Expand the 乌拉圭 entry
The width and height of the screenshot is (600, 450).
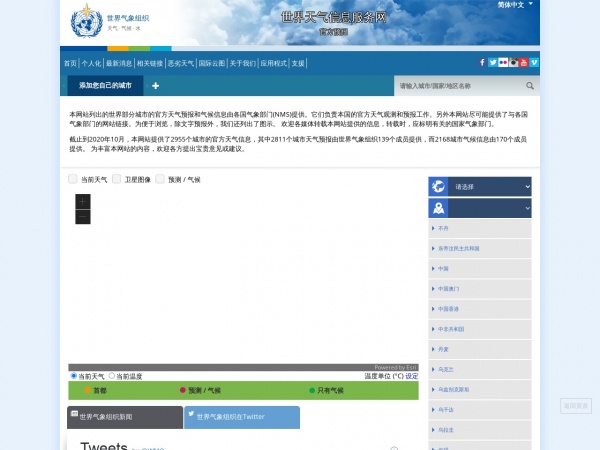pos(480,430)
